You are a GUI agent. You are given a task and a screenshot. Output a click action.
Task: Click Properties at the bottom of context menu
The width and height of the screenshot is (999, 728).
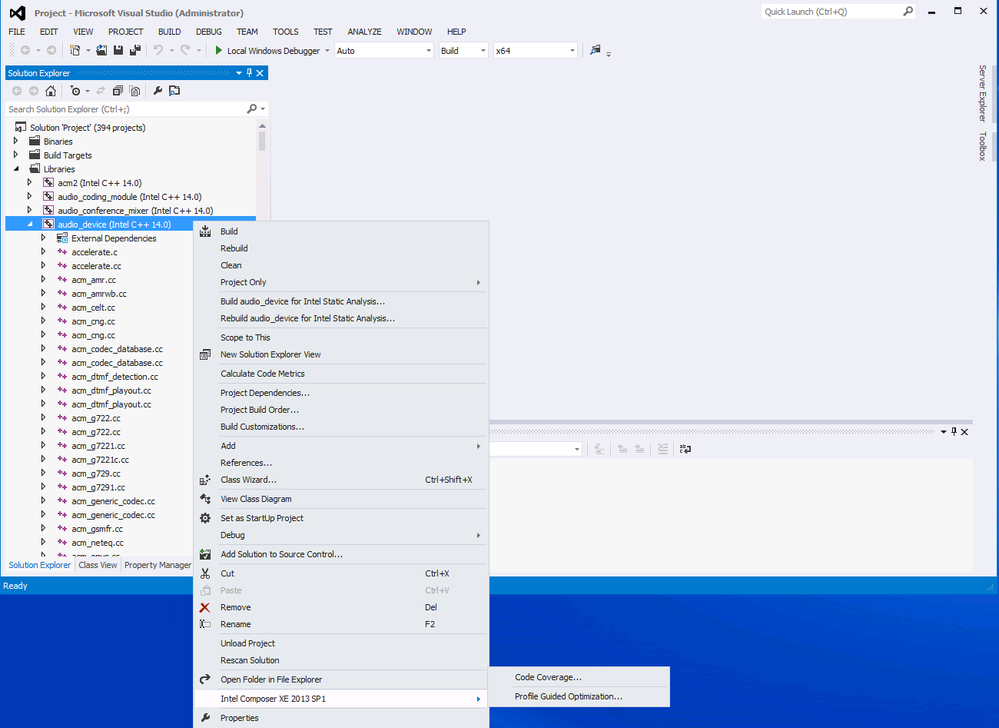pos(341,718)
